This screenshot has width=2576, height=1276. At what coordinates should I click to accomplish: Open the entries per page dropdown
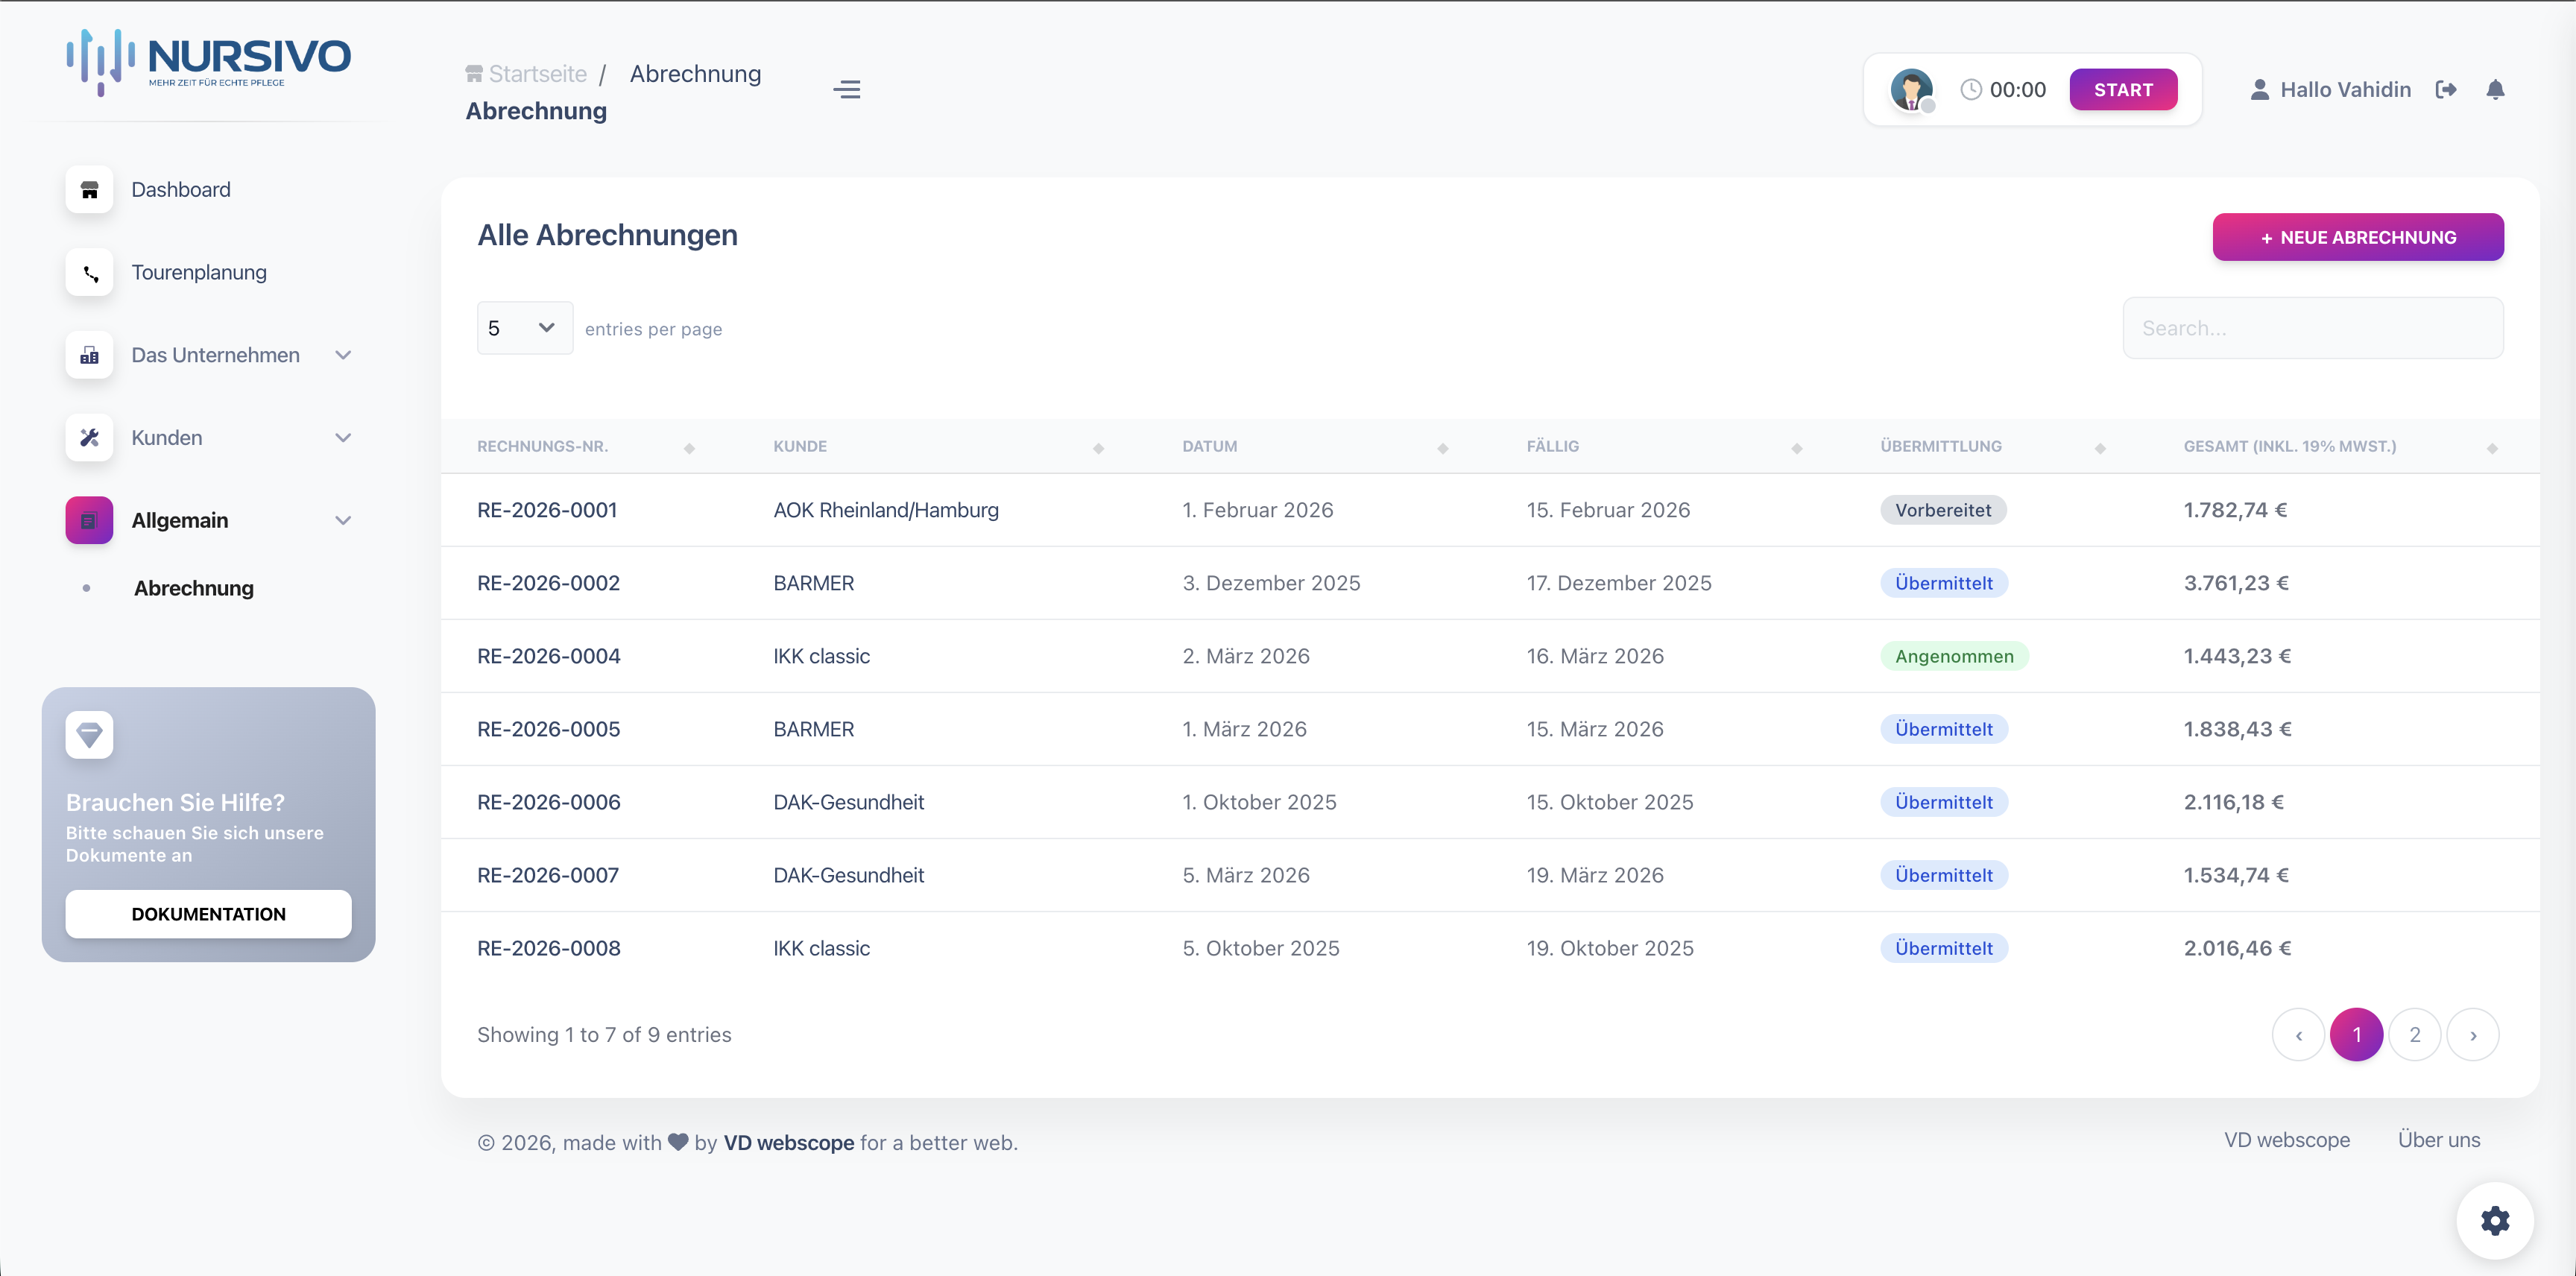(524, 328)
